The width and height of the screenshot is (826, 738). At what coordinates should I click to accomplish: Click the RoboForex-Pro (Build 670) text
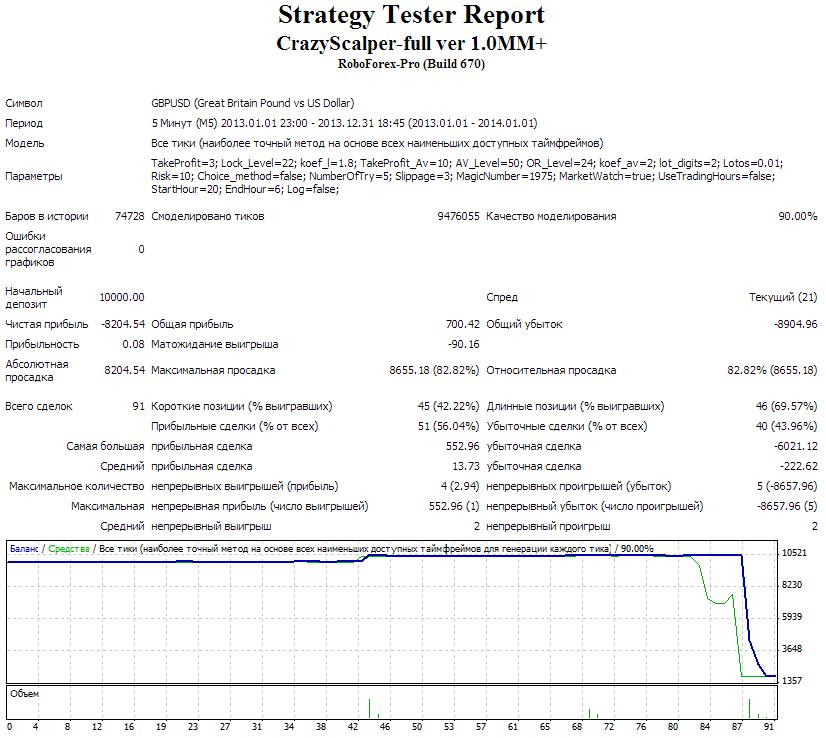pyautogui.click(x=411, y=64)
